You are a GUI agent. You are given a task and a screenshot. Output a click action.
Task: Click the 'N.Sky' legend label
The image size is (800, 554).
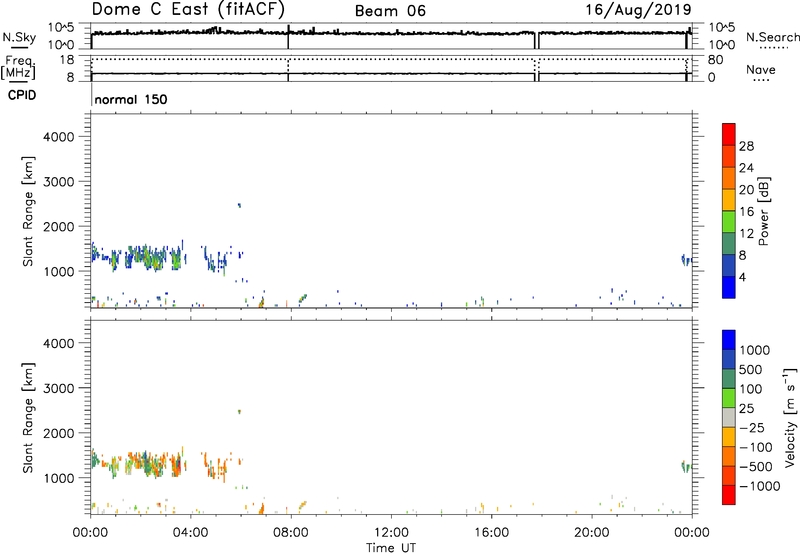(19, 38)
